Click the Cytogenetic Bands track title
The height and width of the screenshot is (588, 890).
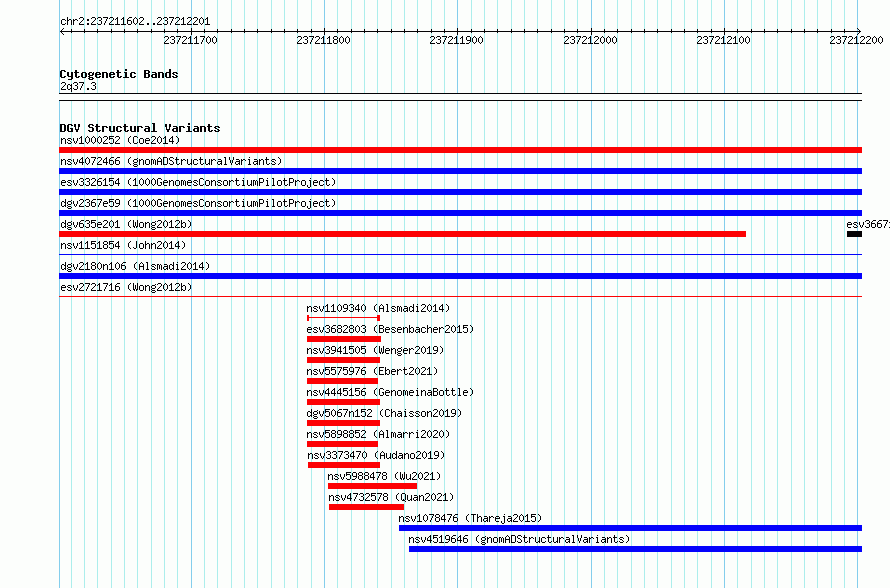(119, 74)
